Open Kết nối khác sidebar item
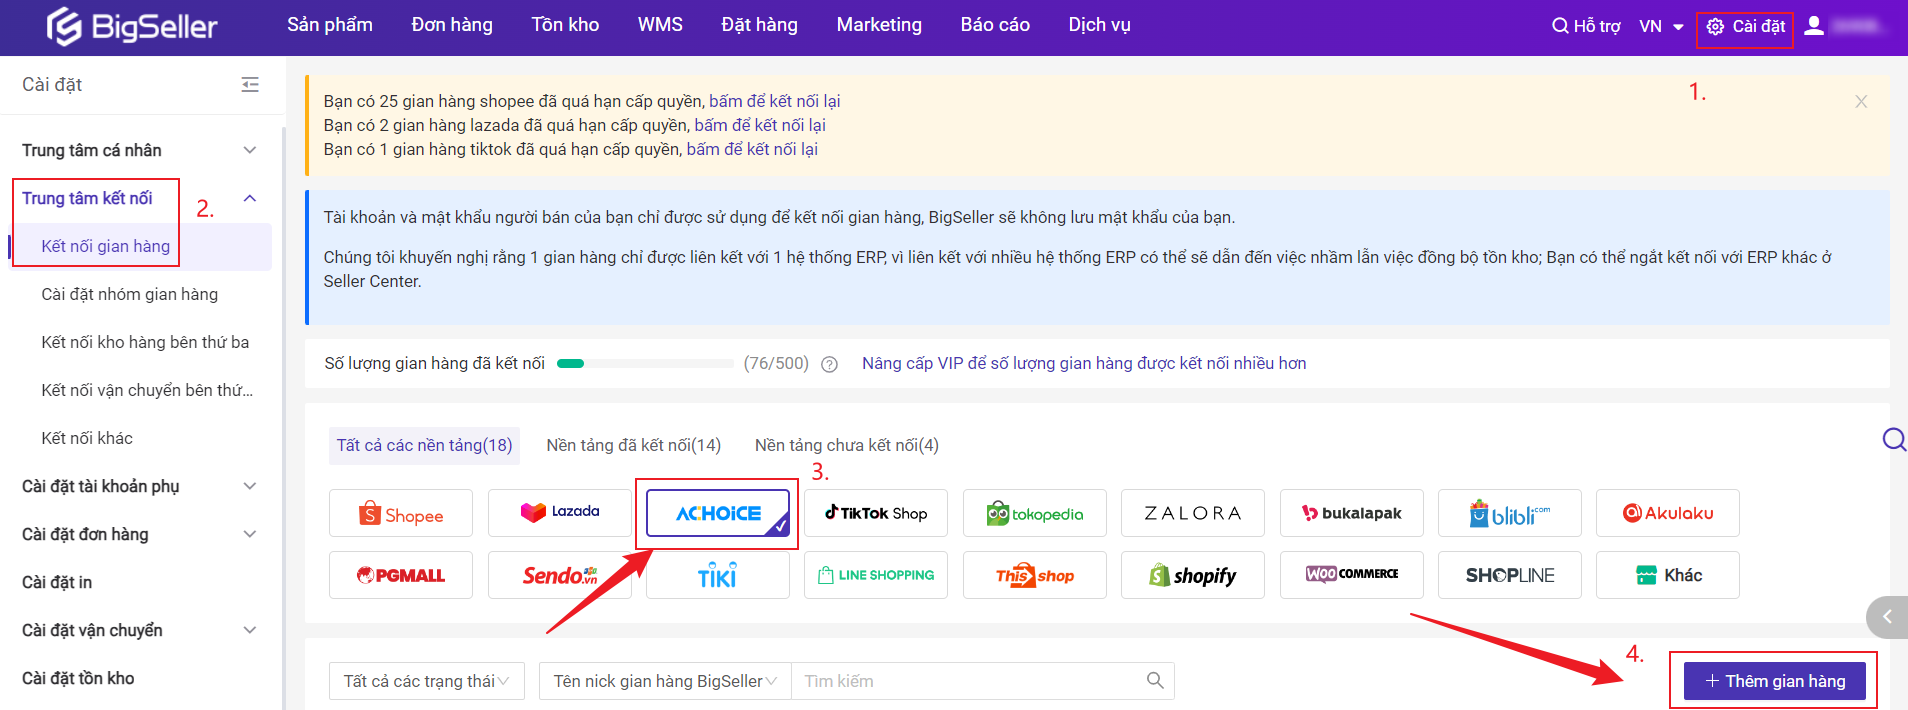 click(x=87, y=438)
